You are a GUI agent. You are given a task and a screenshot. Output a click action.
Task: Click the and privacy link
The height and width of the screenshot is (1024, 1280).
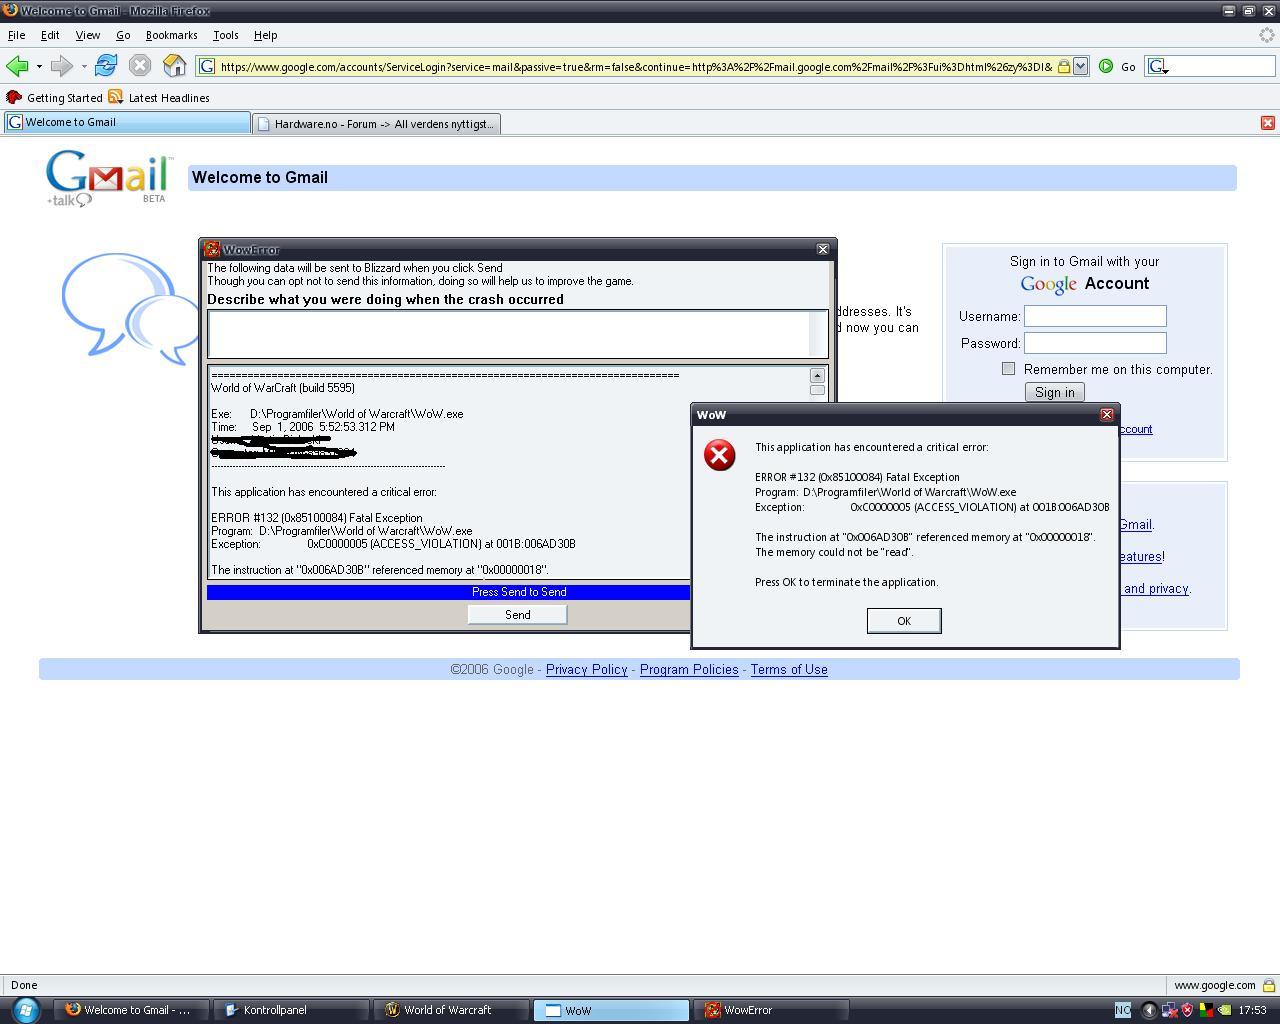click(1156, 588)
